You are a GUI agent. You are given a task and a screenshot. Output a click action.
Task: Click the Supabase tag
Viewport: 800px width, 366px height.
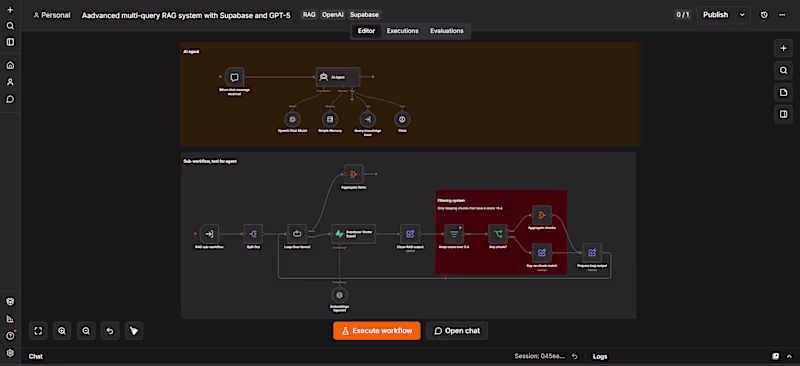[364, 15]
